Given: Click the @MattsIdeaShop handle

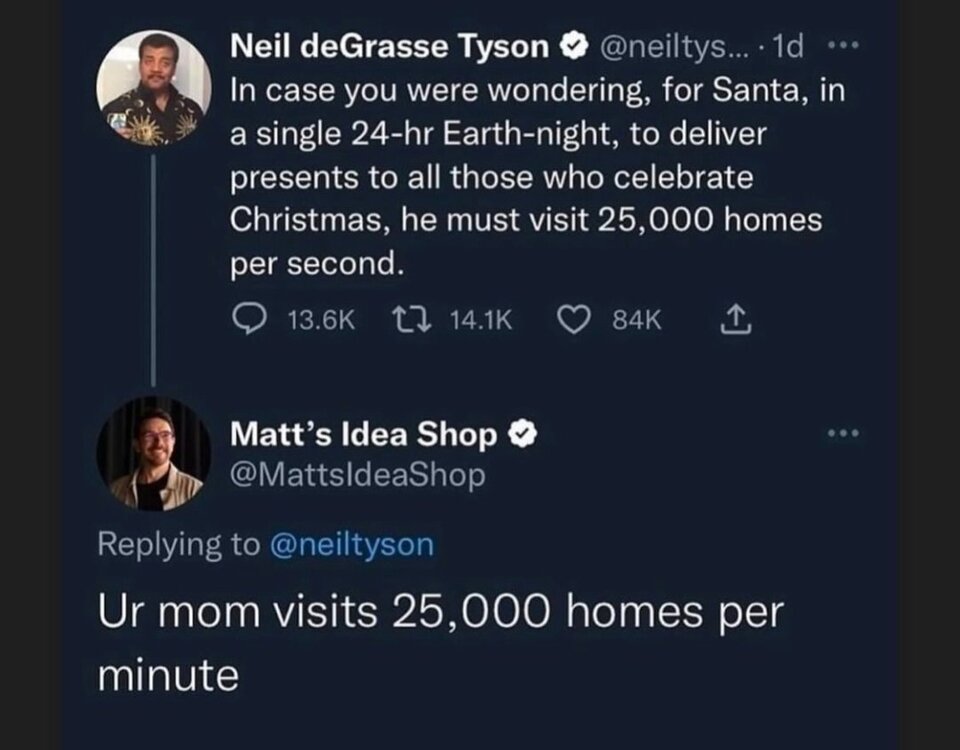Looking at the screenshot, I should (358, 474).
